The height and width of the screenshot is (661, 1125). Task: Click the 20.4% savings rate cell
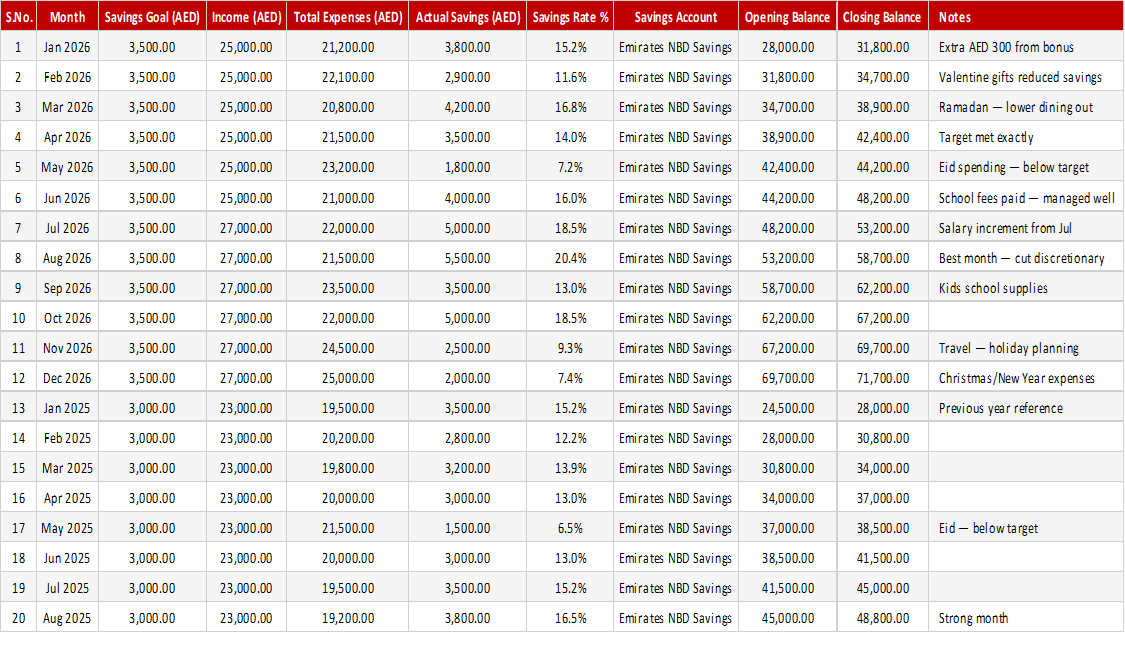pos(570,258)
